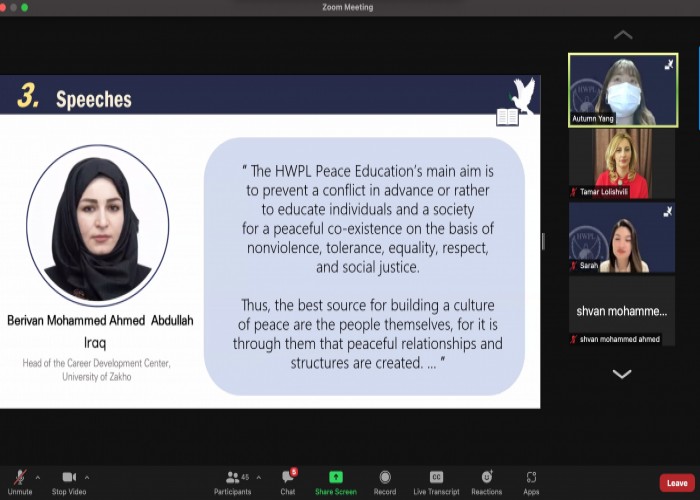The width and height of the screenshot is (700, 500).
Task: Leave the meeting
Action: (677, 483)
